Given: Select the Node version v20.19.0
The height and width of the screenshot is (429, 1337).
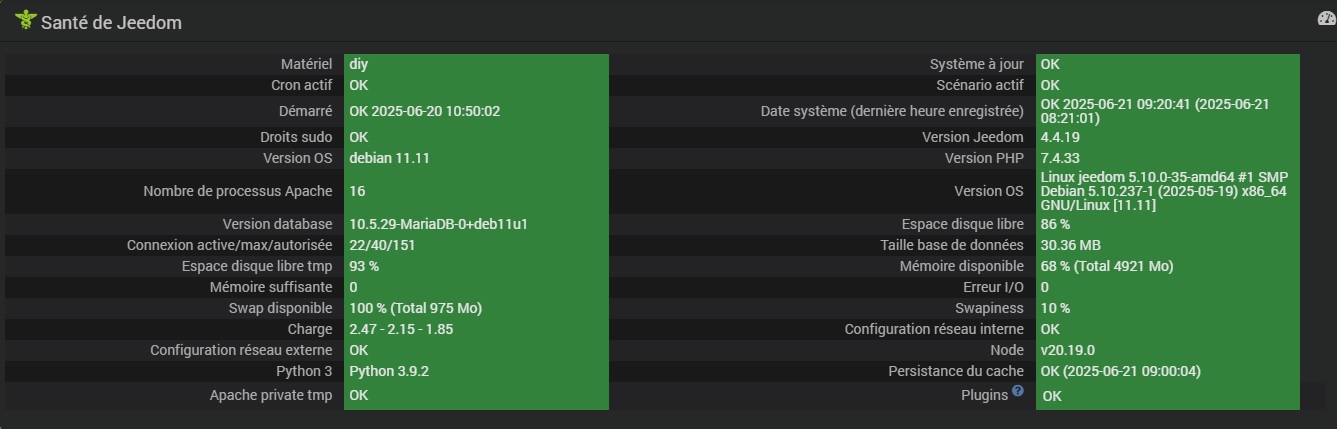Looking at the screenshot, I should (1067, 350).
